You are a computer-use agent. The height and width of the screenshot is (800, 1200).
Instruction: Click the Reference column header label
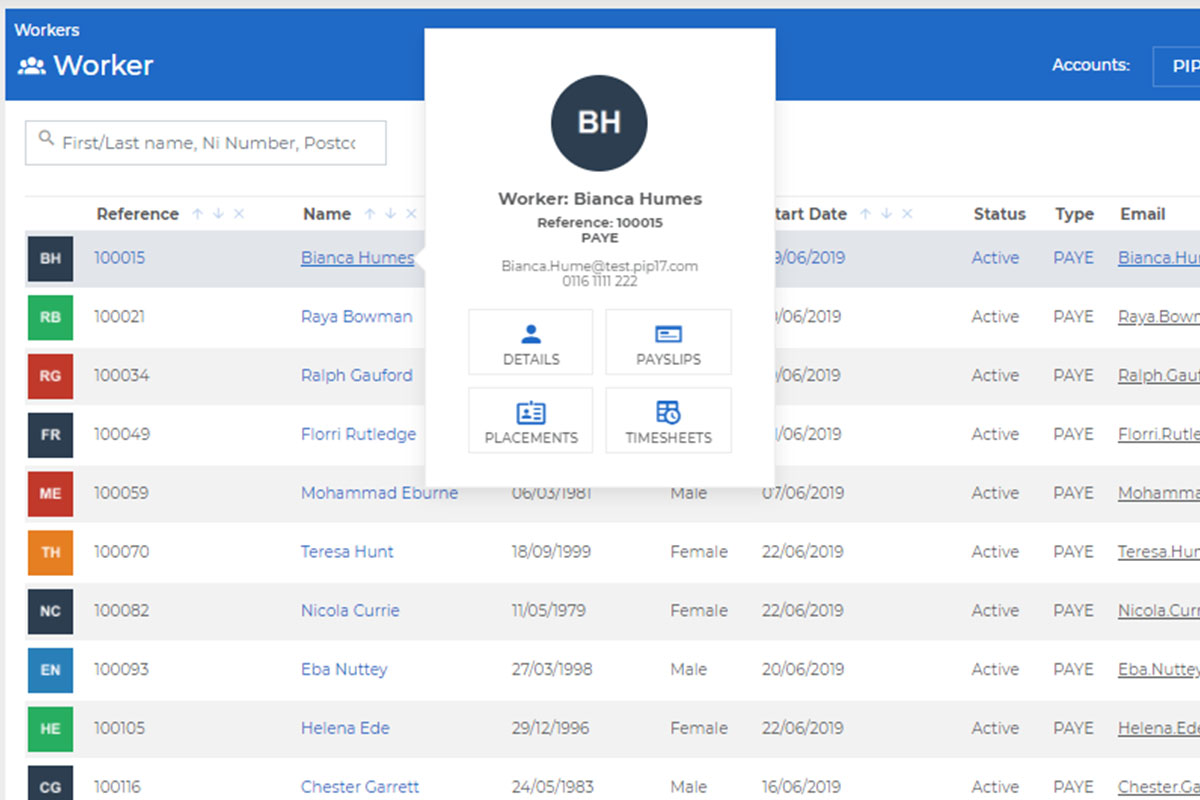click(137, 214)
